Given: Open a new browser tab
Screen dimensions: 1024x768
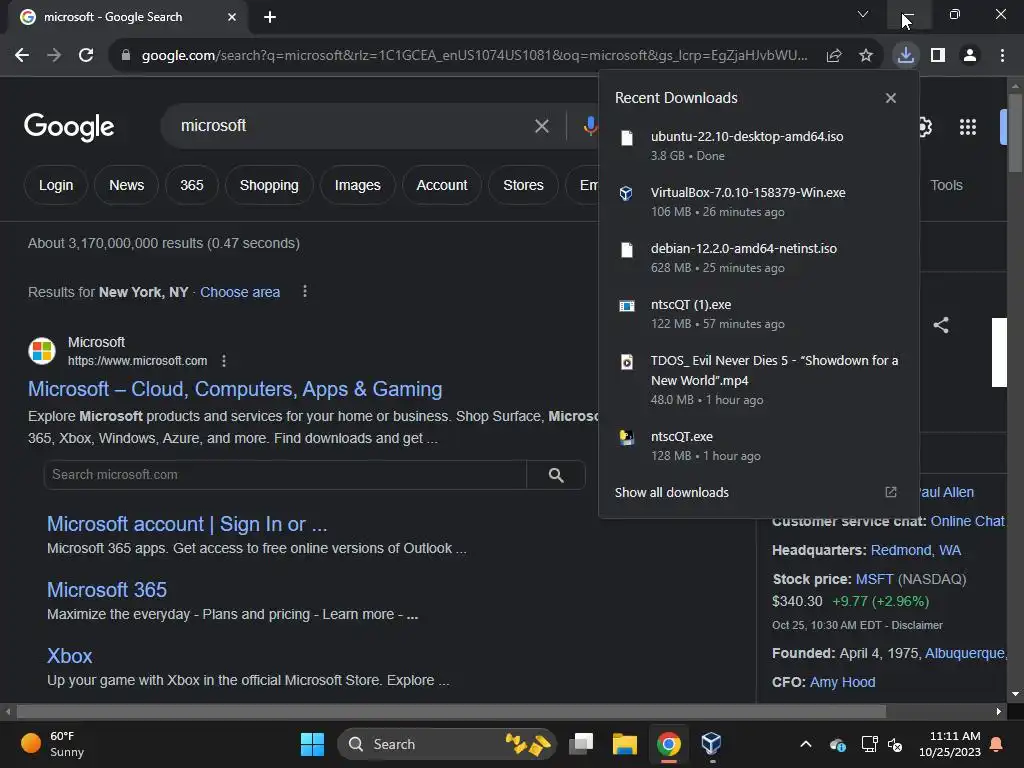Looking at the screenshot, I should pos(270,17).
